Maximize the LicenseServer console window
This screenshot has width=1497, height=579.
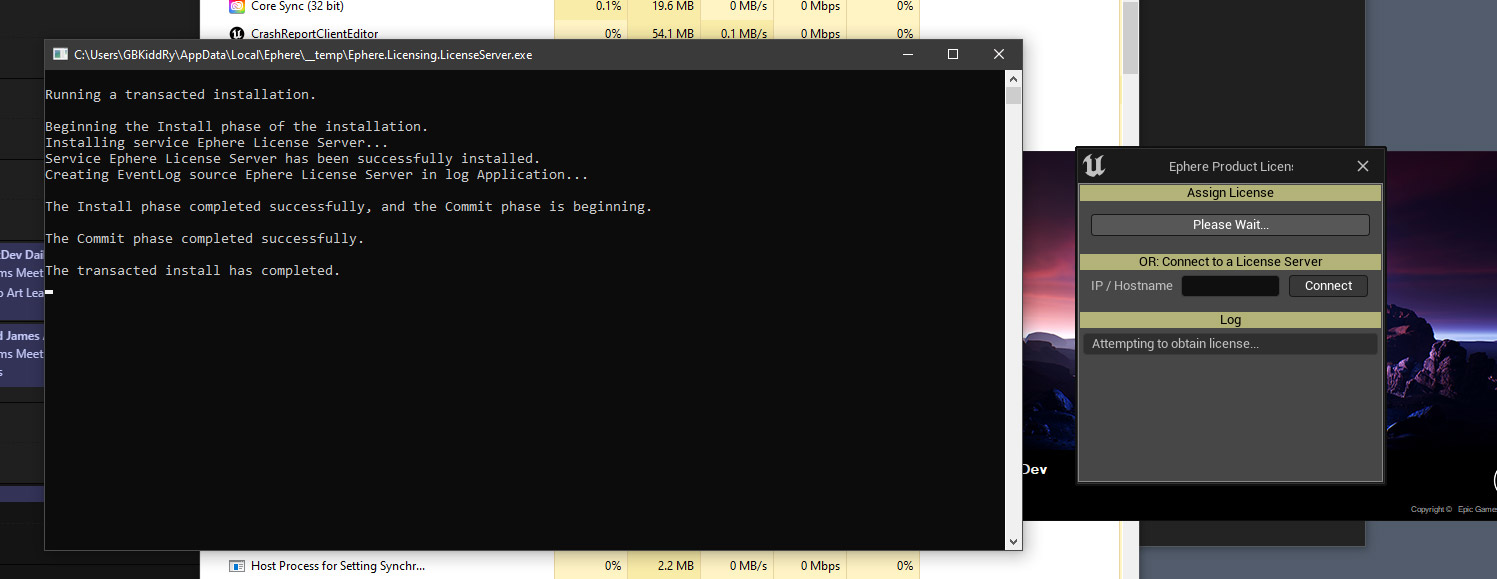click(952, 55)
